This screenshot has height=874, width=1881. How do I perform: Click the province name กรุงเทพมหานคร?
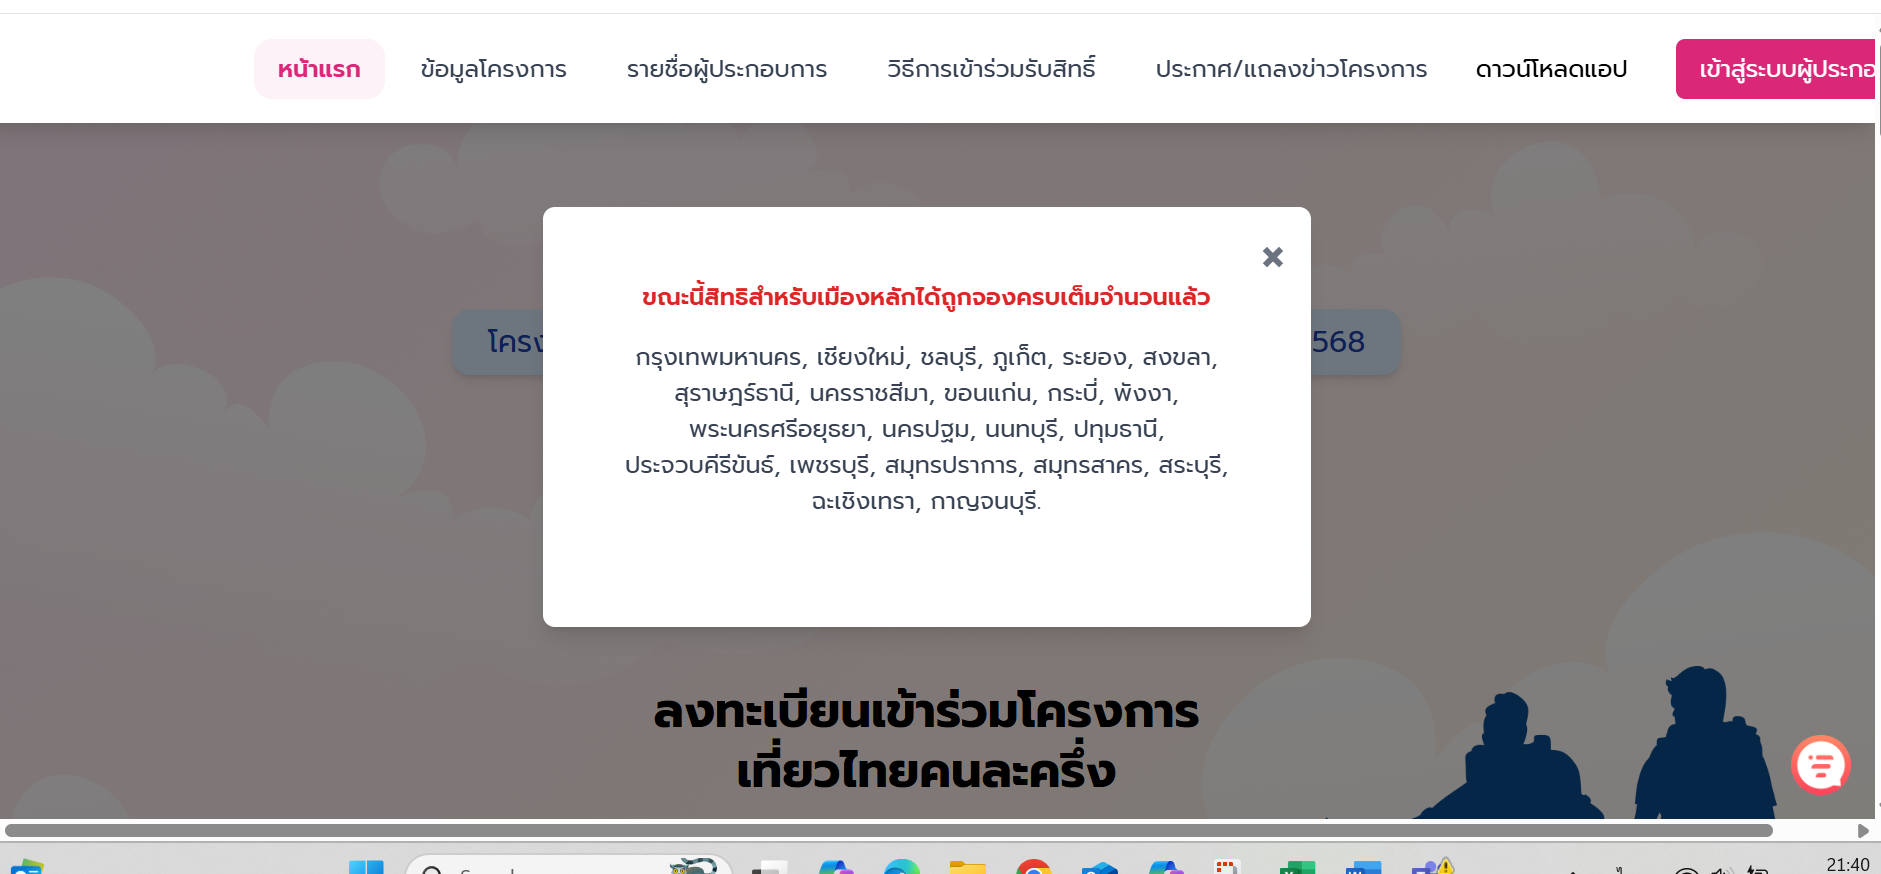click(x=718, y=357)
